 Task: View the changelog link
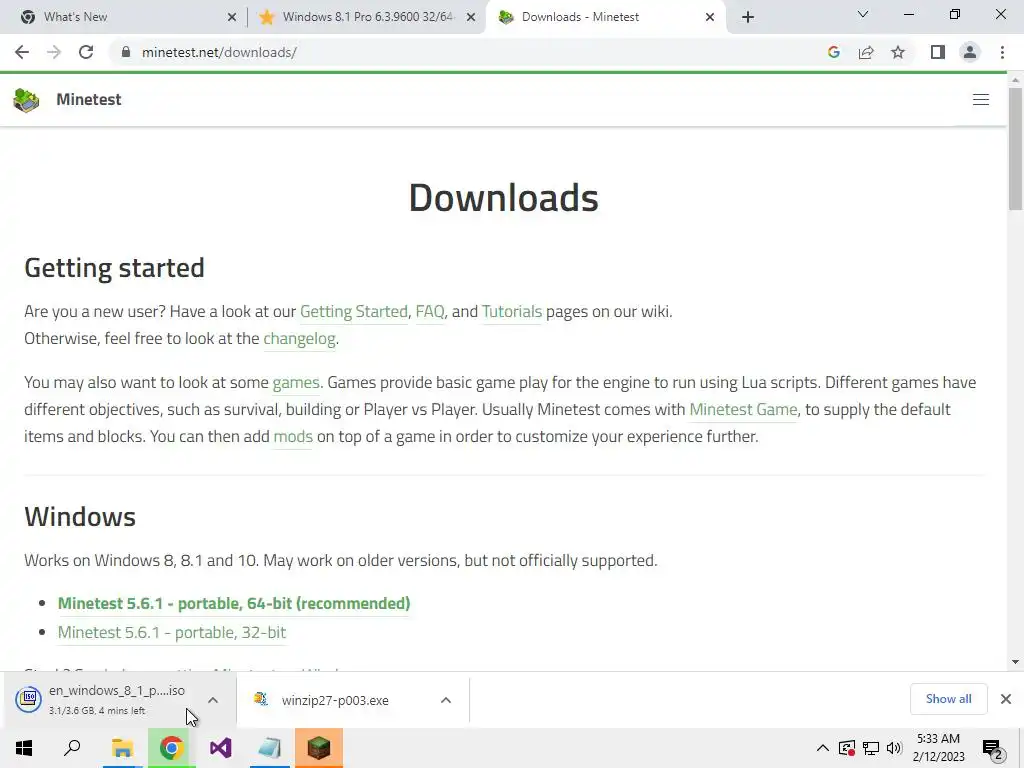[299, 338]
